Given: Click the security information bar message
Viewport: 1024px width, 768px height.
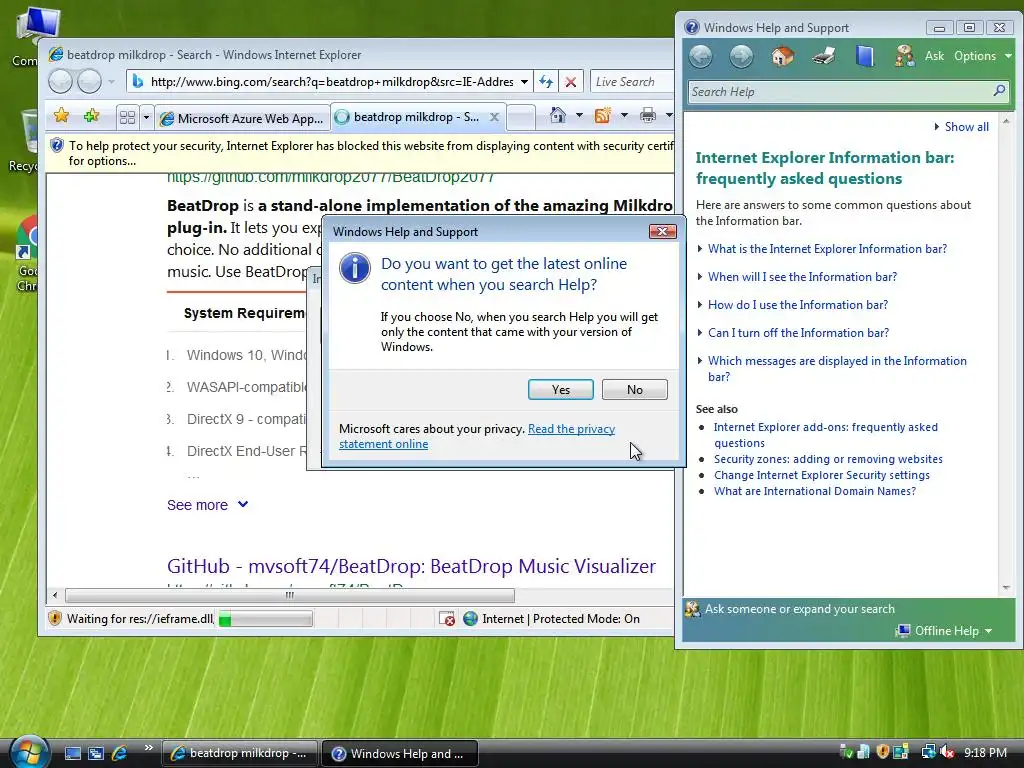Looking at the screenshot, I should click(x=371, y=153).
